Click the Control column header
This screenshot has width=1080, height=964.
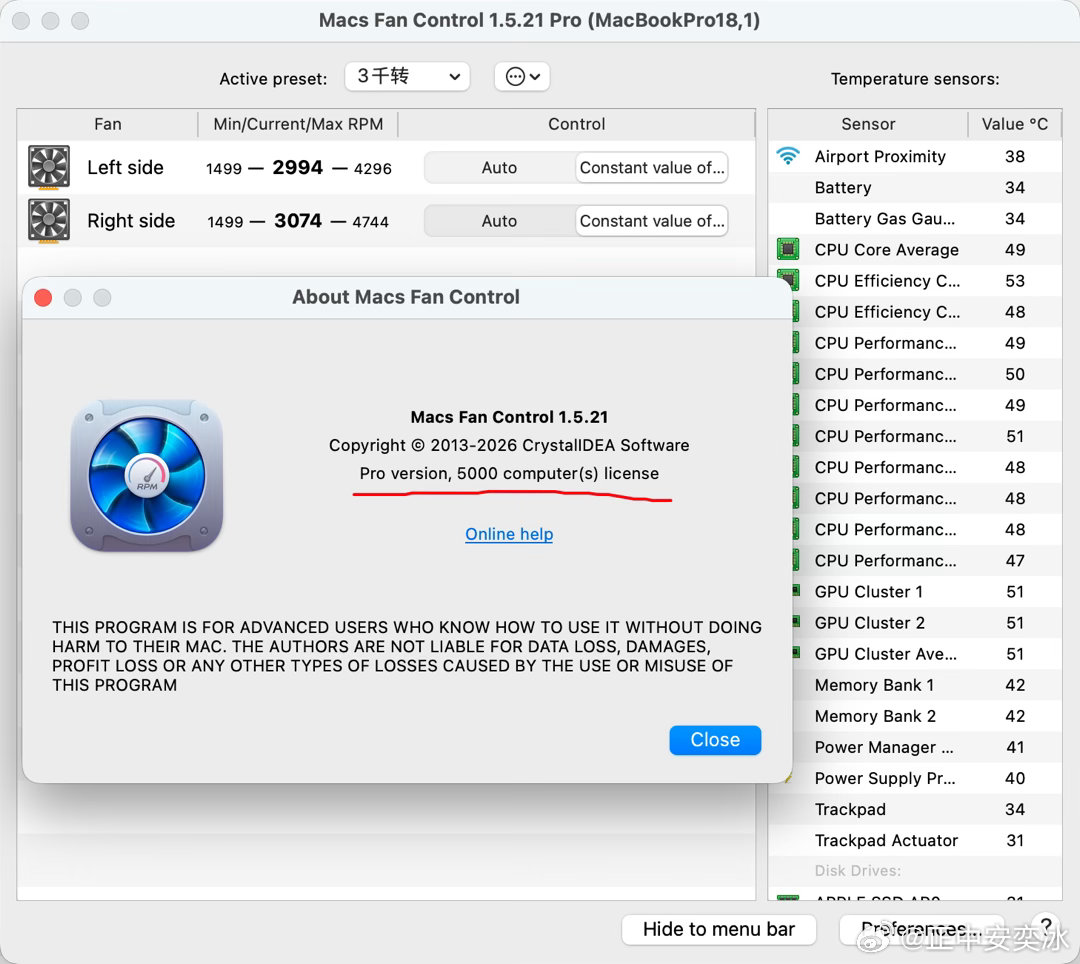577,124
